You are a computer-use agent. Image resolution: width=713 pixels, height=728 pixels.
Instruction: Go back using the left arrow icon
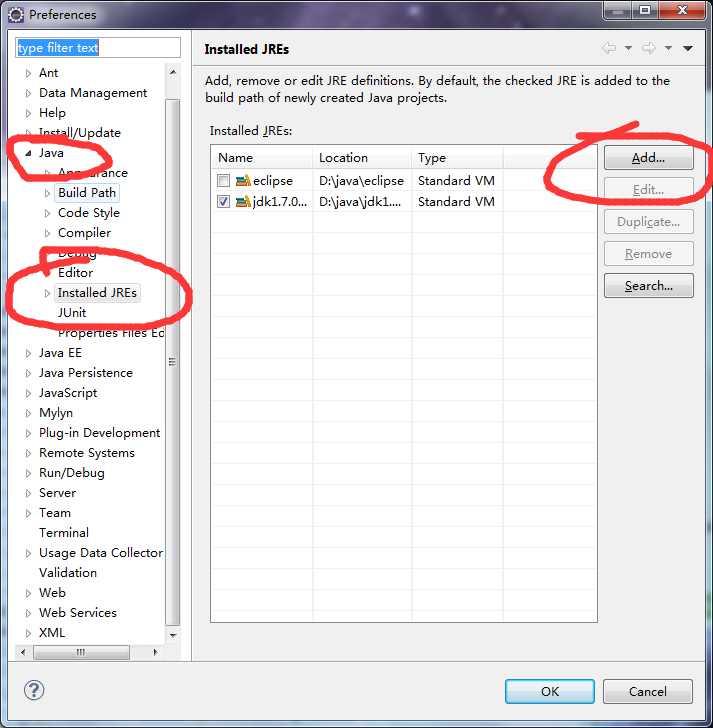[x=609, y=48]
